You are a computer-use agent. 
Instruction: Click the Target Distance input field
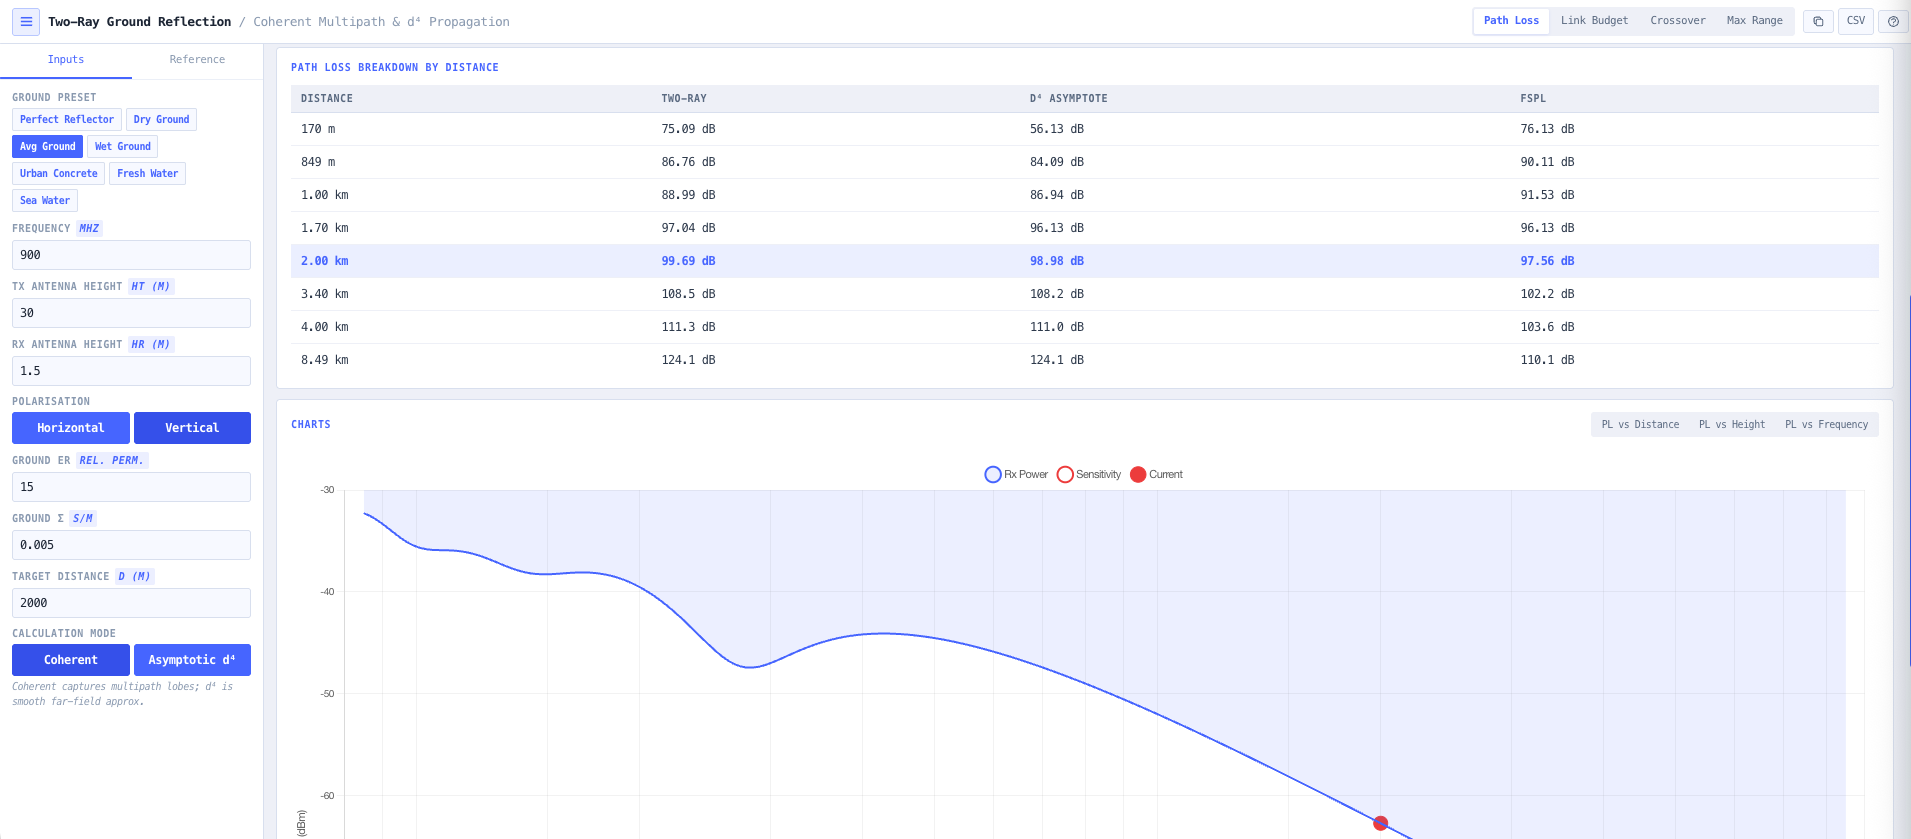(x=131, y=603)
